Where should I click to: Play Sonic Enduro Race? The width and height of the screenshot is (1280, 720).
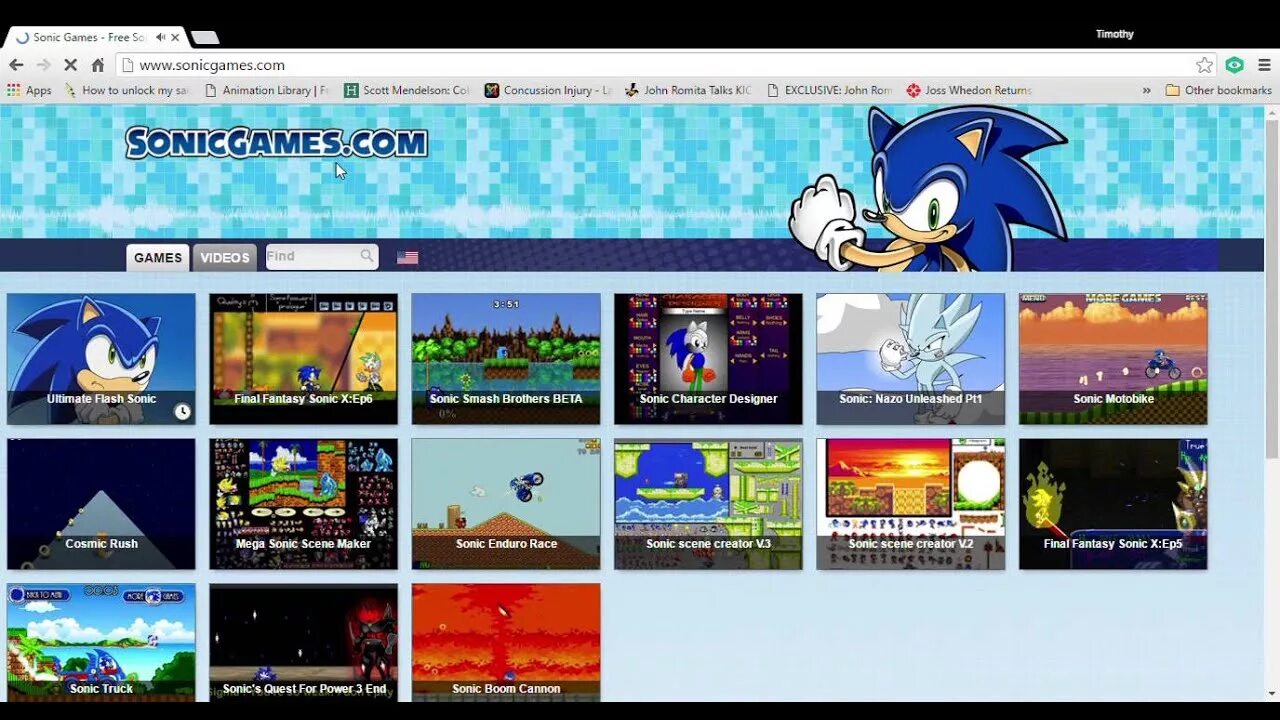pyautogui.click(x=506, y=504)
